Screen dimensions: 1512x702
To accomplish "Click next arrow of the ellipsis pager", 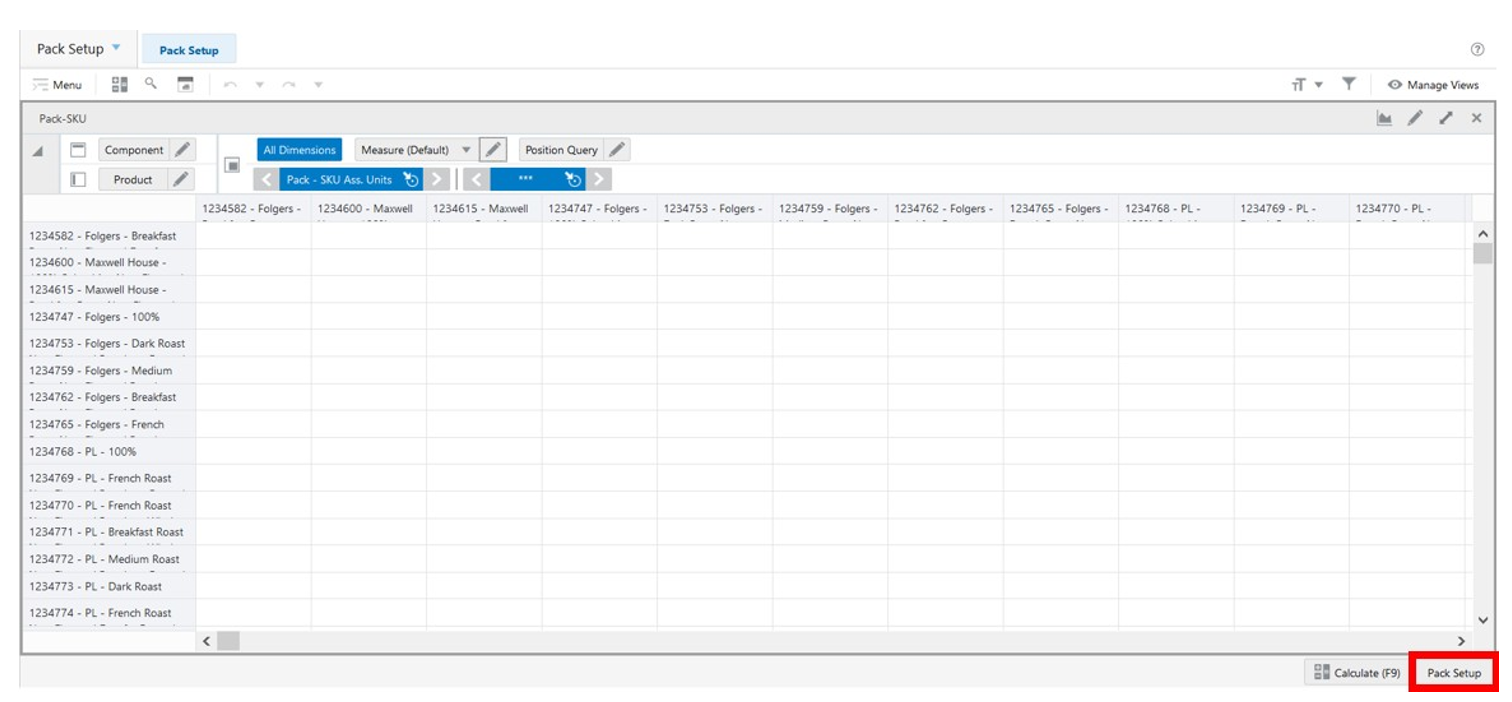I will pos(598,180).
